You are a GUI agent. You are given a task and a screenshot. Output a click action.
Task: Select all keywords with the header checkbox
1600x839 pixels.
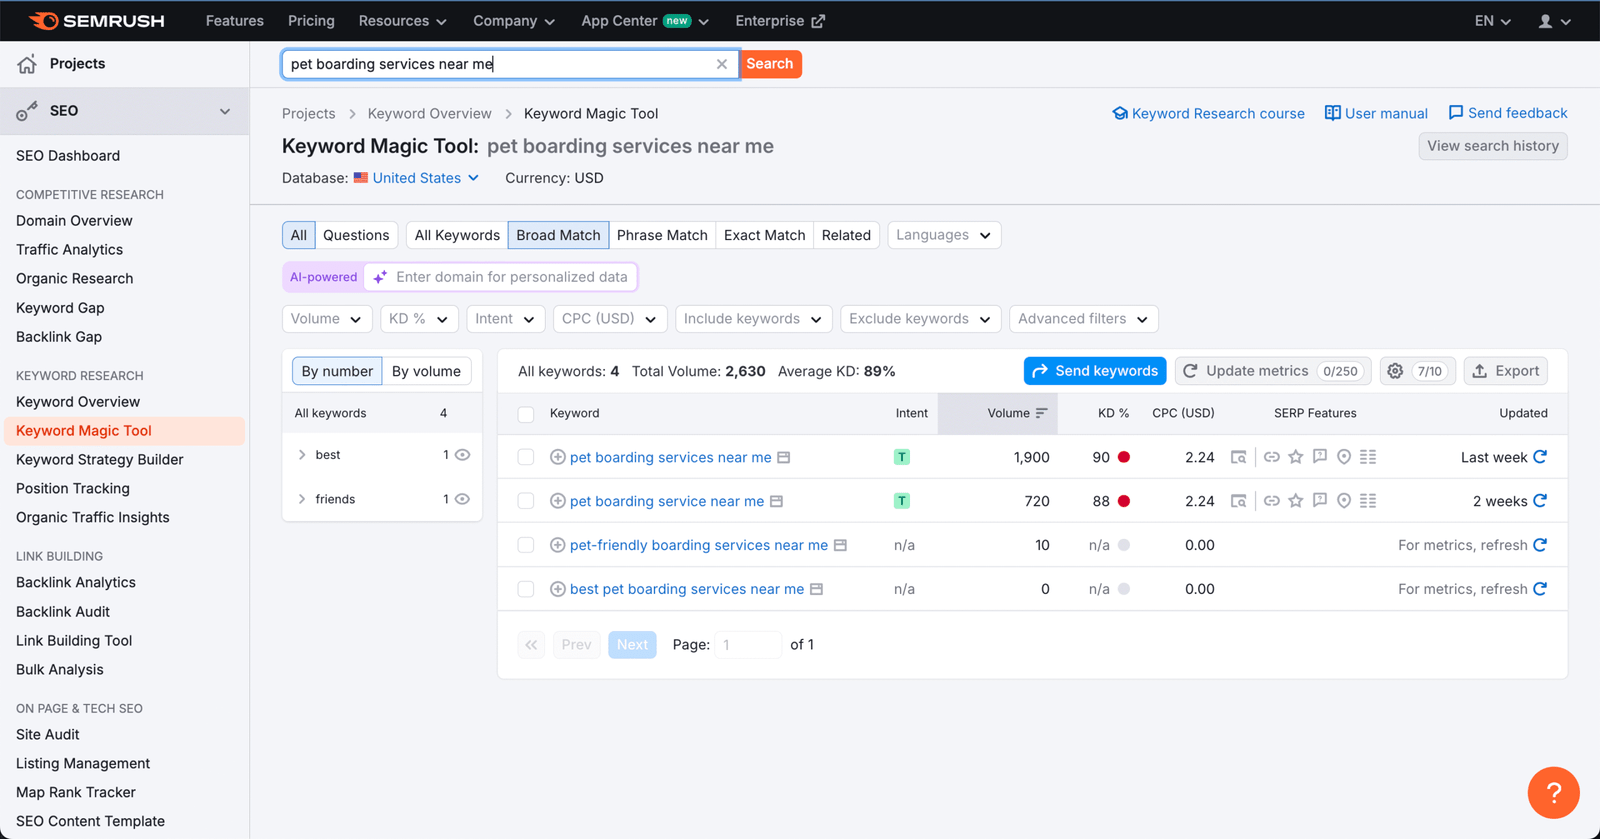(526, 413)
